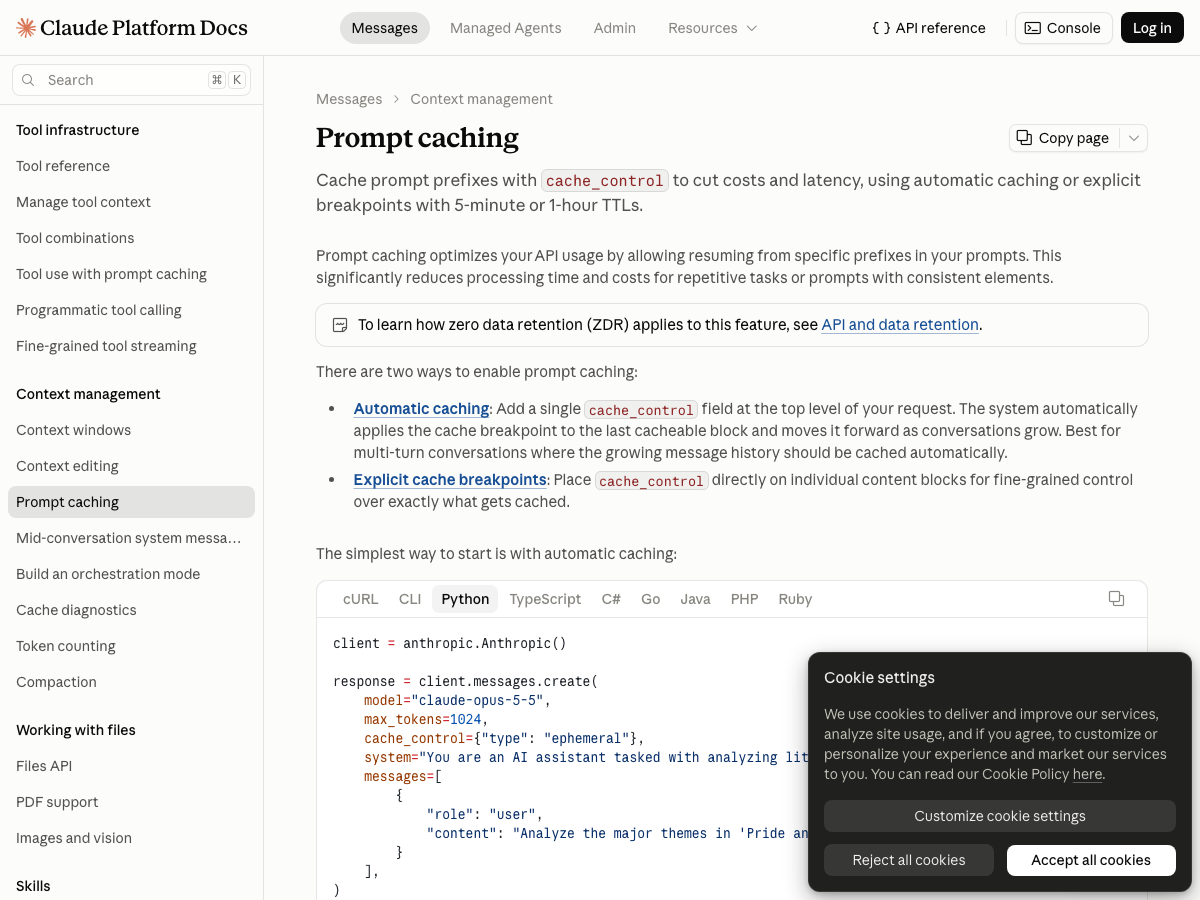Click the Tool infrastructure heading

pos(78,130)
